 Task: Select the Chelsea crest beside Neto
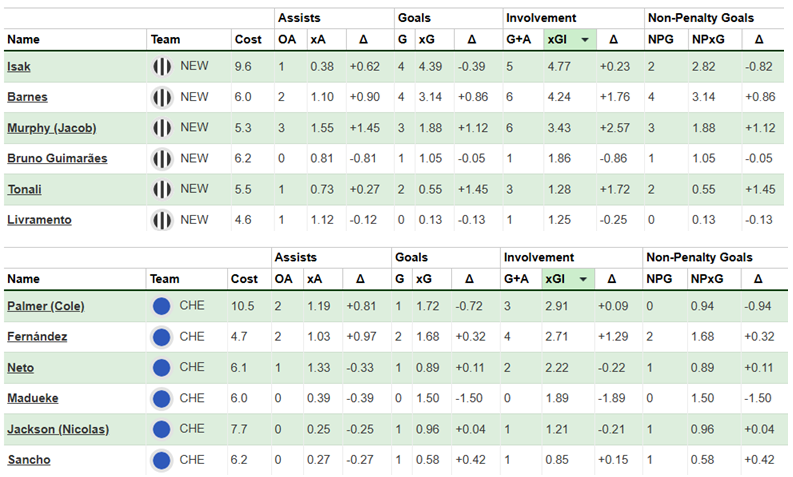(162, 367)
